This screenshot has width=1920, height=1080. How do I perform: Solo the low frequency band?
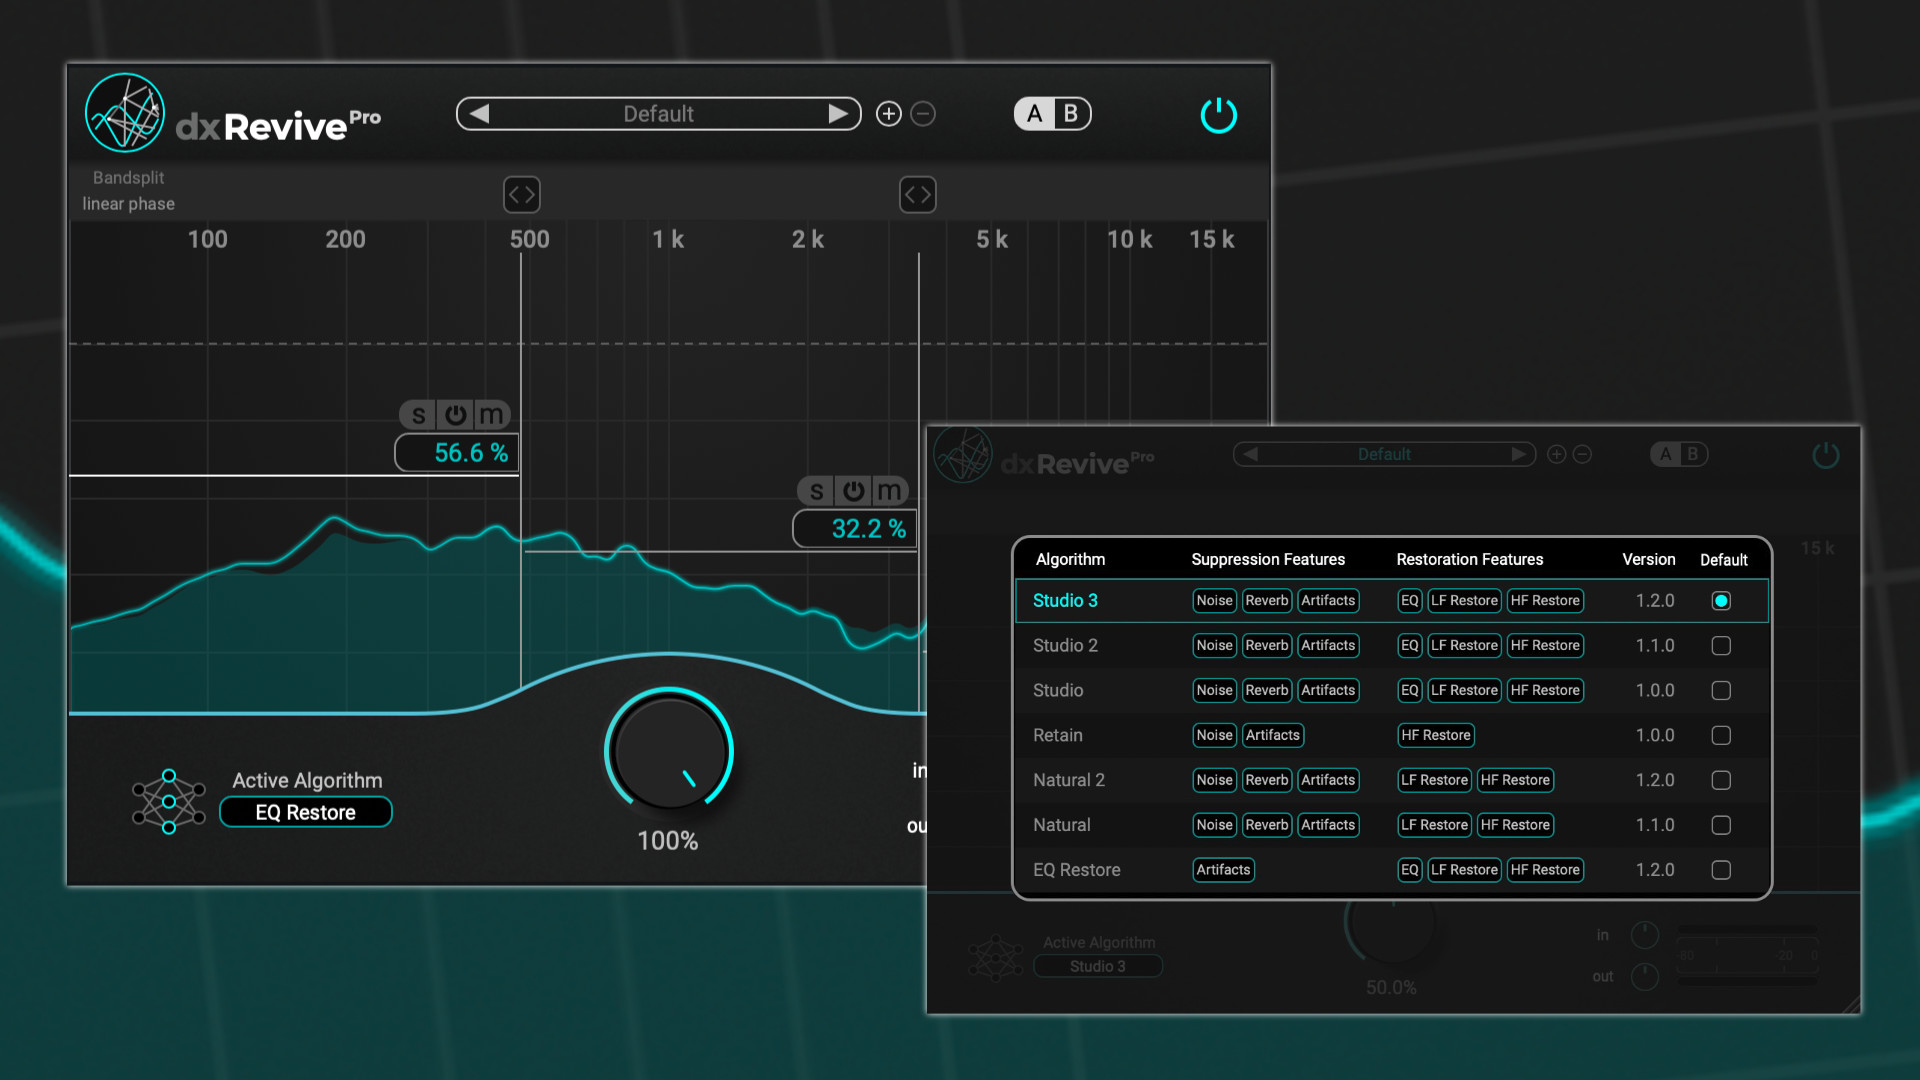point(418,415)
